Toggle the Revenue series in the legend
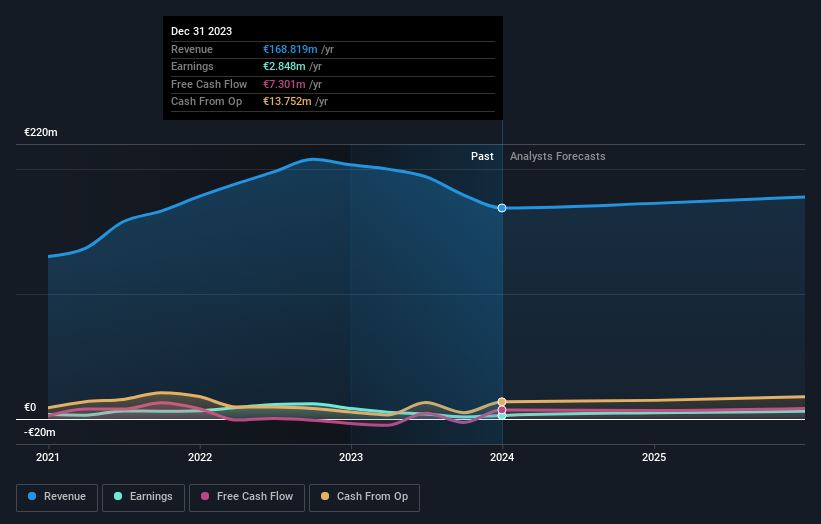This screenshot has height=524, width=821. (57, 497)
